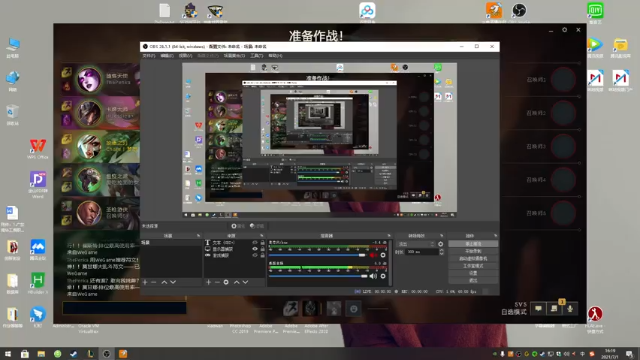This screenshot has height=360, width=640.
Task: Open the Fade transition dropdown
Action: click(x=416, y=244)
